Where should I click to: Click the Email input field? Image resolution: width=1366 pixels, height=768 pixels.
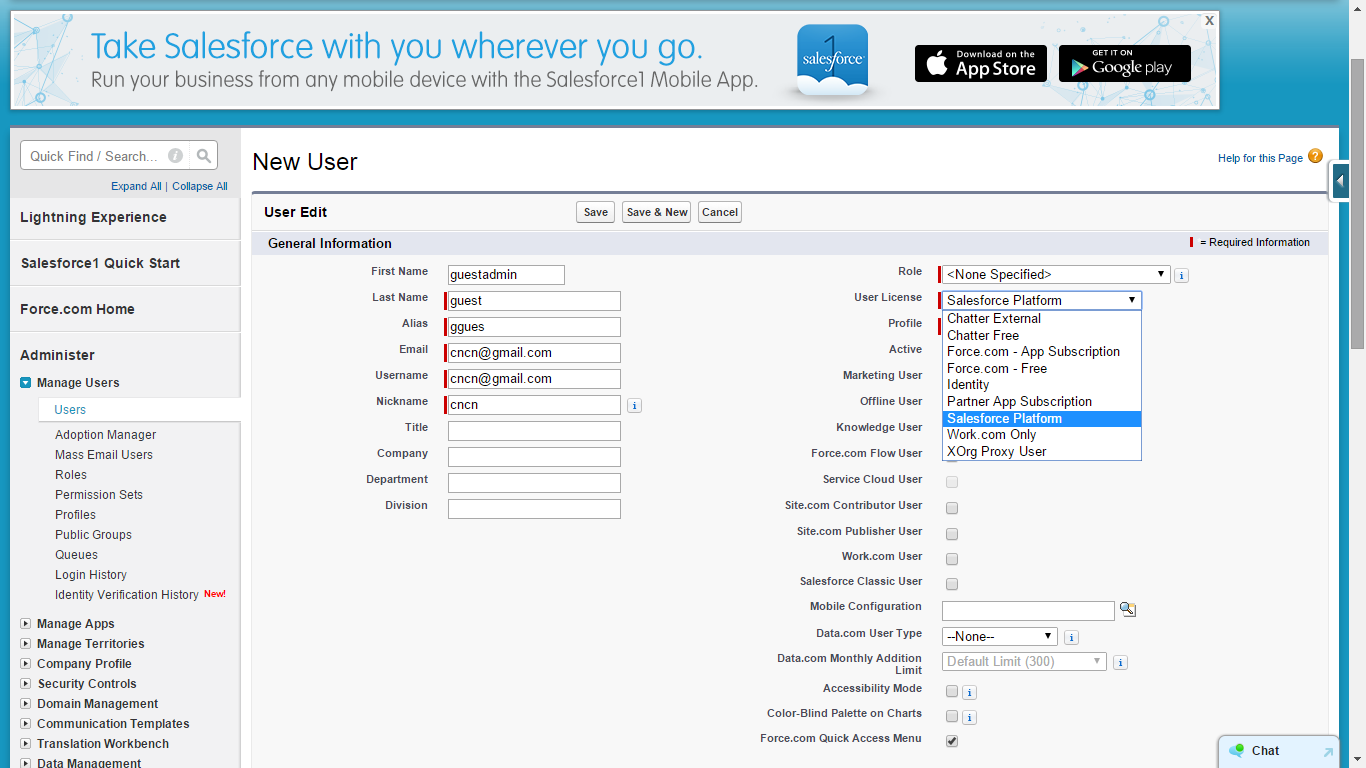[x=534, y=353]
